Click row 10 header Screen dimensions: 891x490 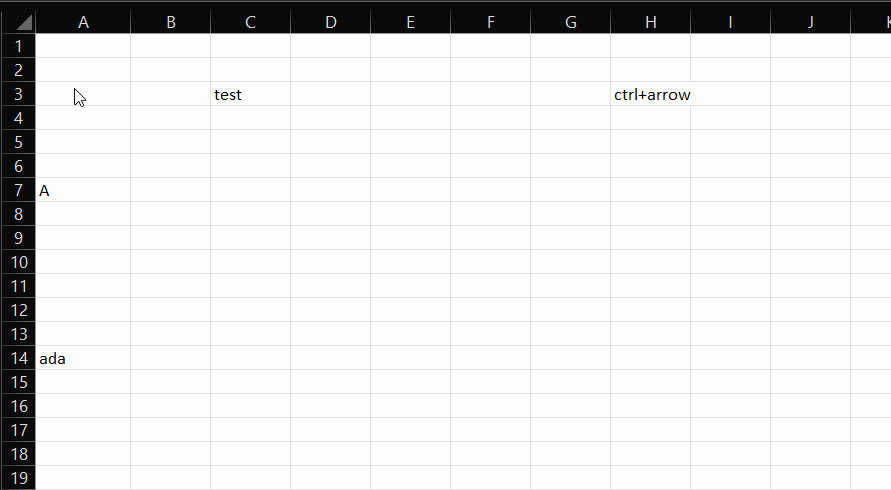[18, 262]
